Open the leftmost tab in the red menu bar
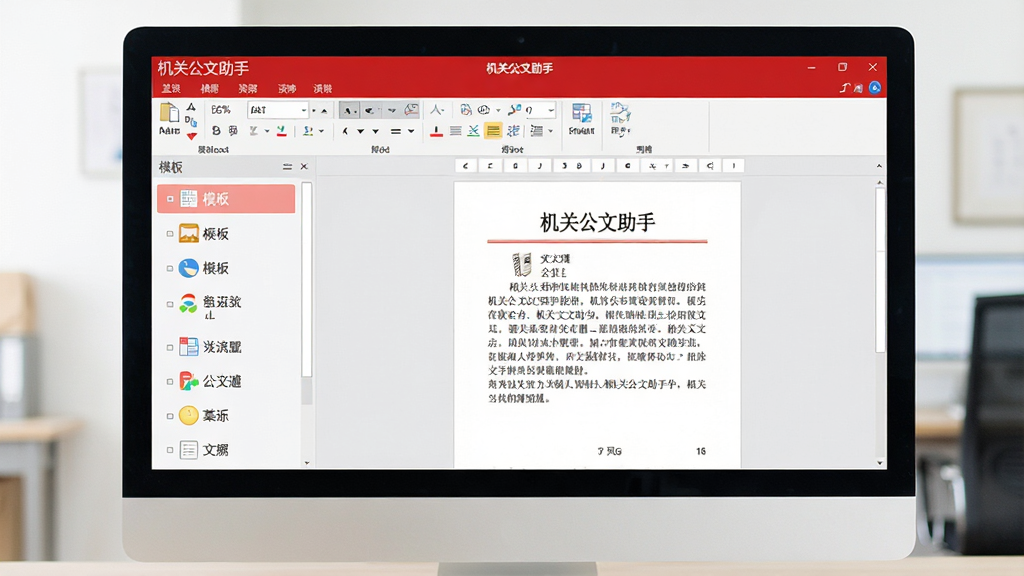This screenshot has width=1024, height=576. tap(171, 89)
